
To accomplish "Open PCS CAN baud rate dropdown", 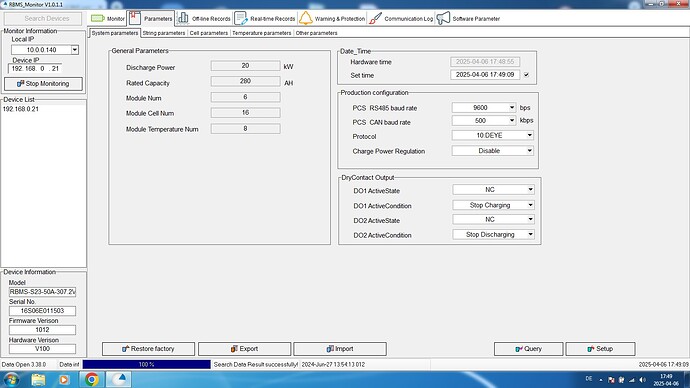I will [x=512, y=120].
